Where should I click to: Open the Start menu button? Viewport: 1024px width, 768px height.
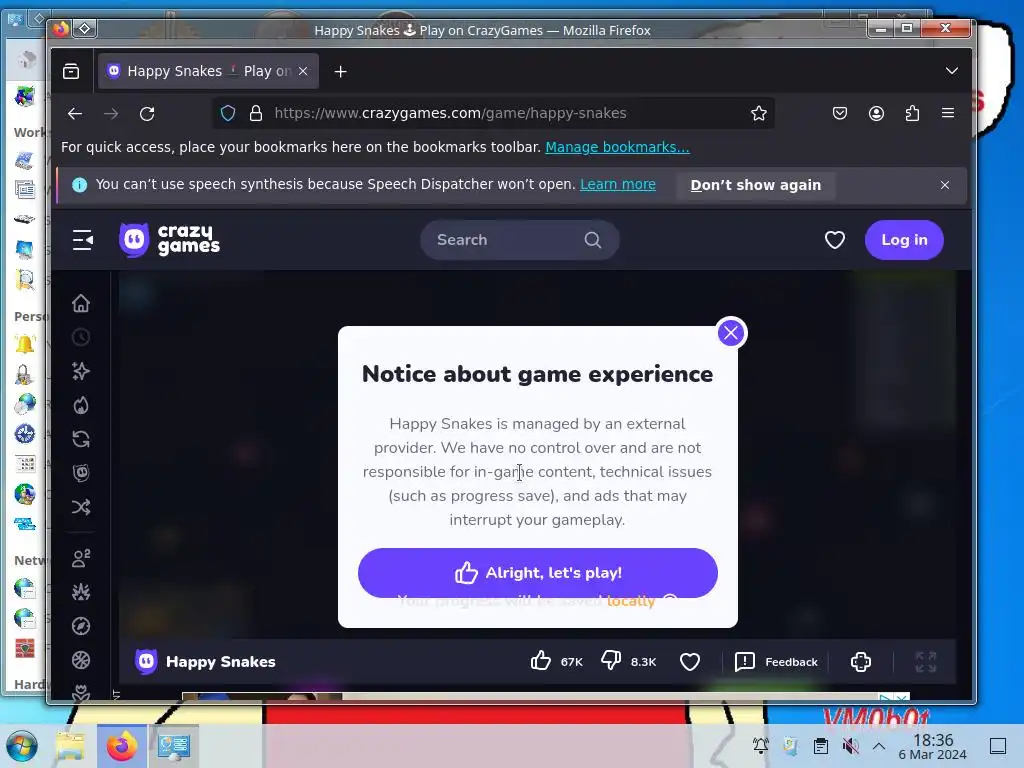(22, 746)
